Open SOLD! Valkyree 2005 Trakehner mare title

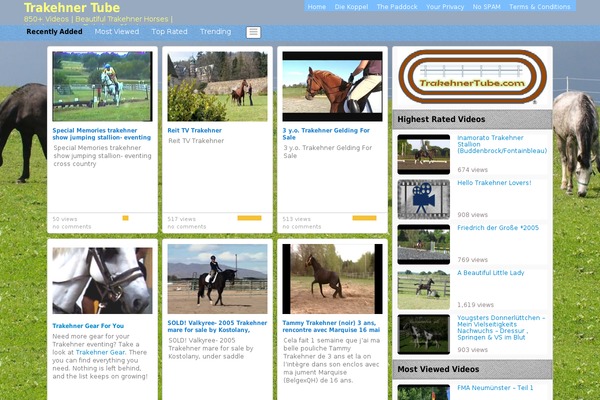click(x=217, y=327)
